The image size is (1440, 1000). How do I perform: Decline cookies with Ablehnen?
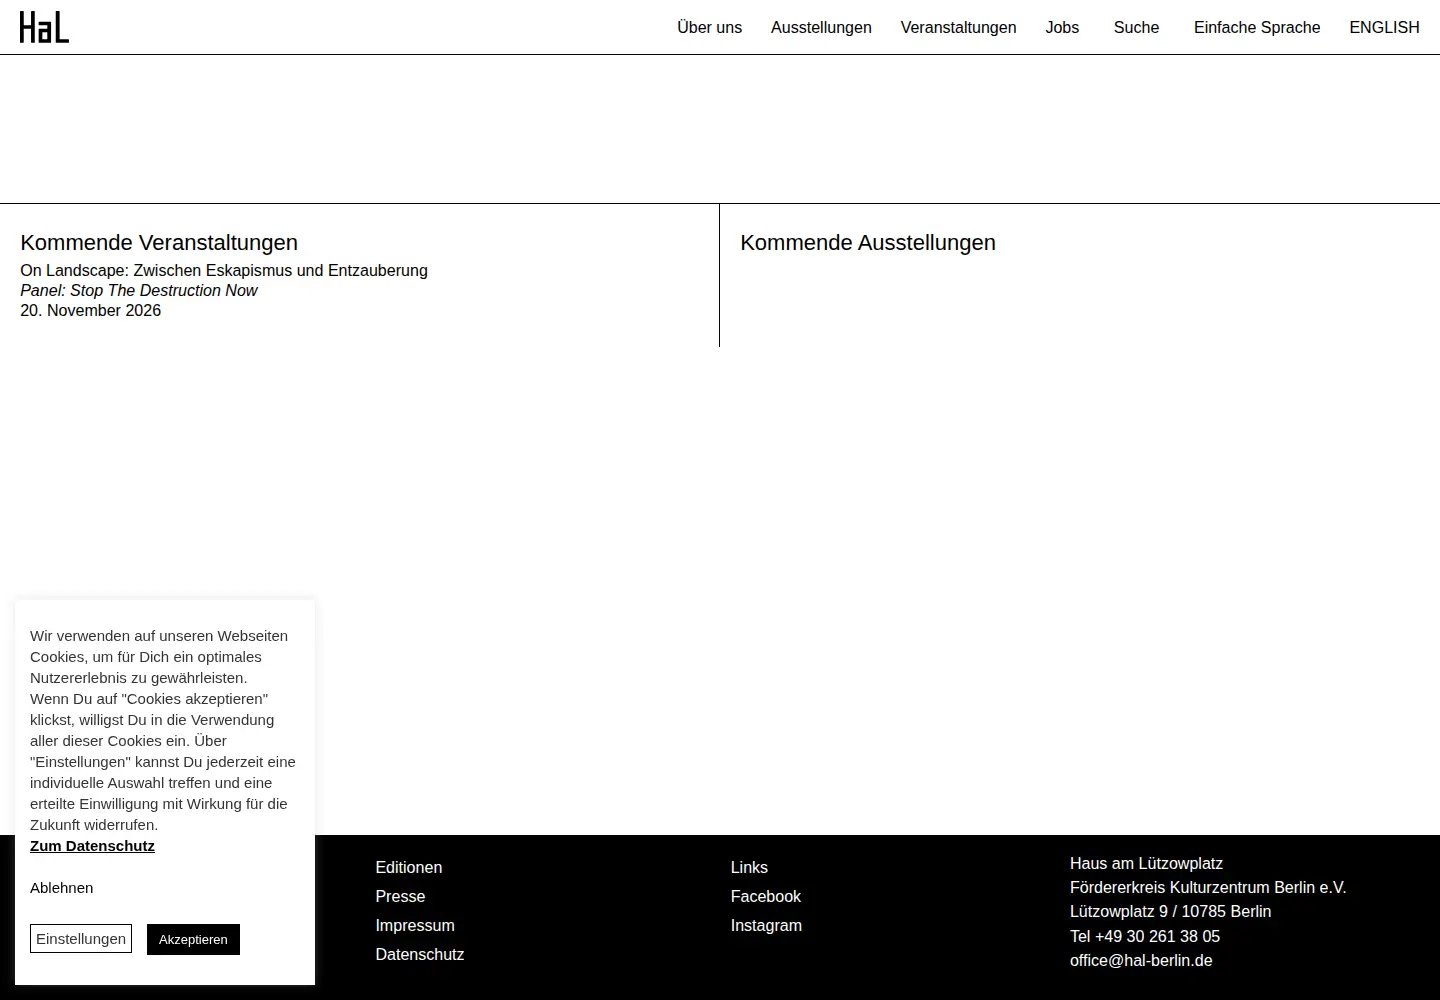pos(62,888)
